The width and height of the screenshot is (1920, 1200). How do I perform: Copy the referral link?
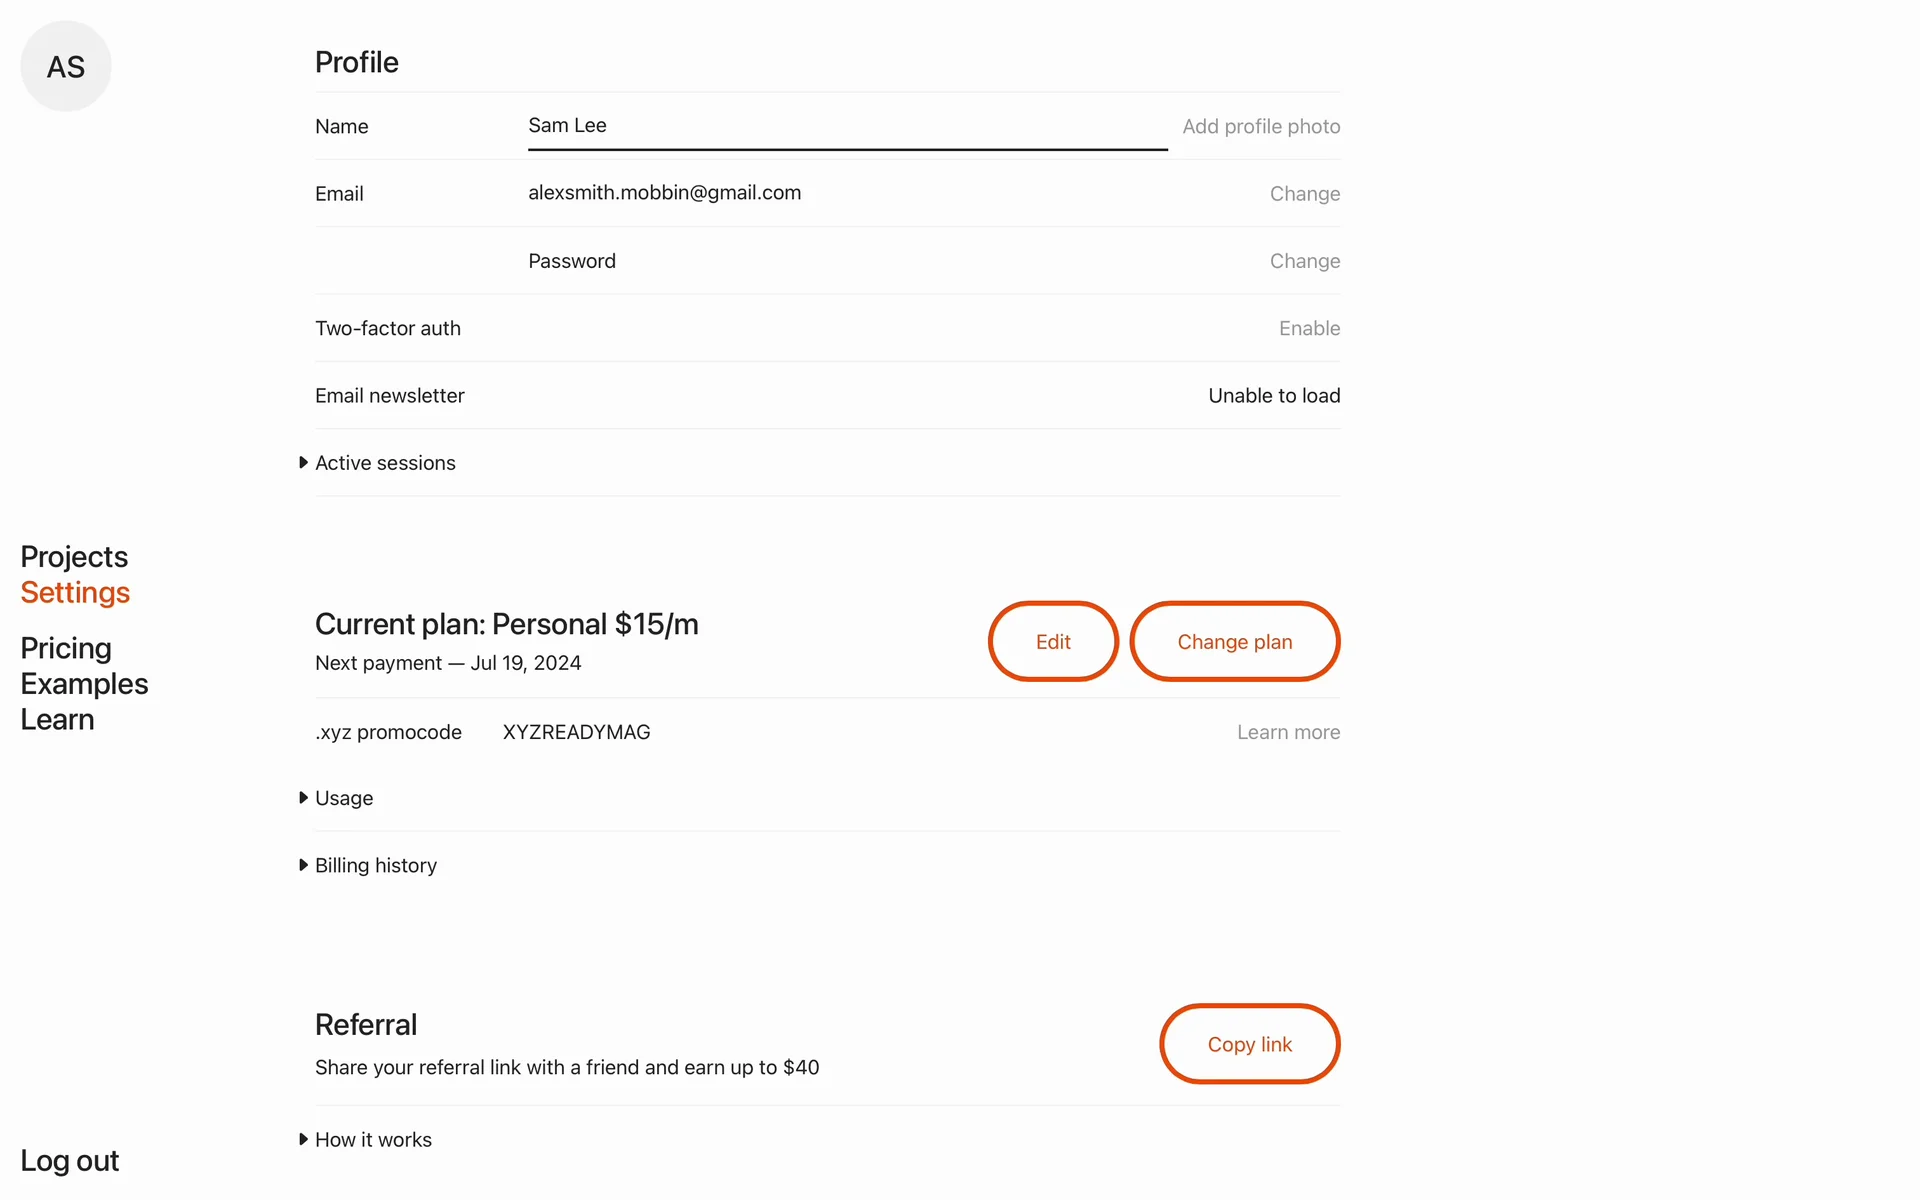(x=1249, y=1044)
